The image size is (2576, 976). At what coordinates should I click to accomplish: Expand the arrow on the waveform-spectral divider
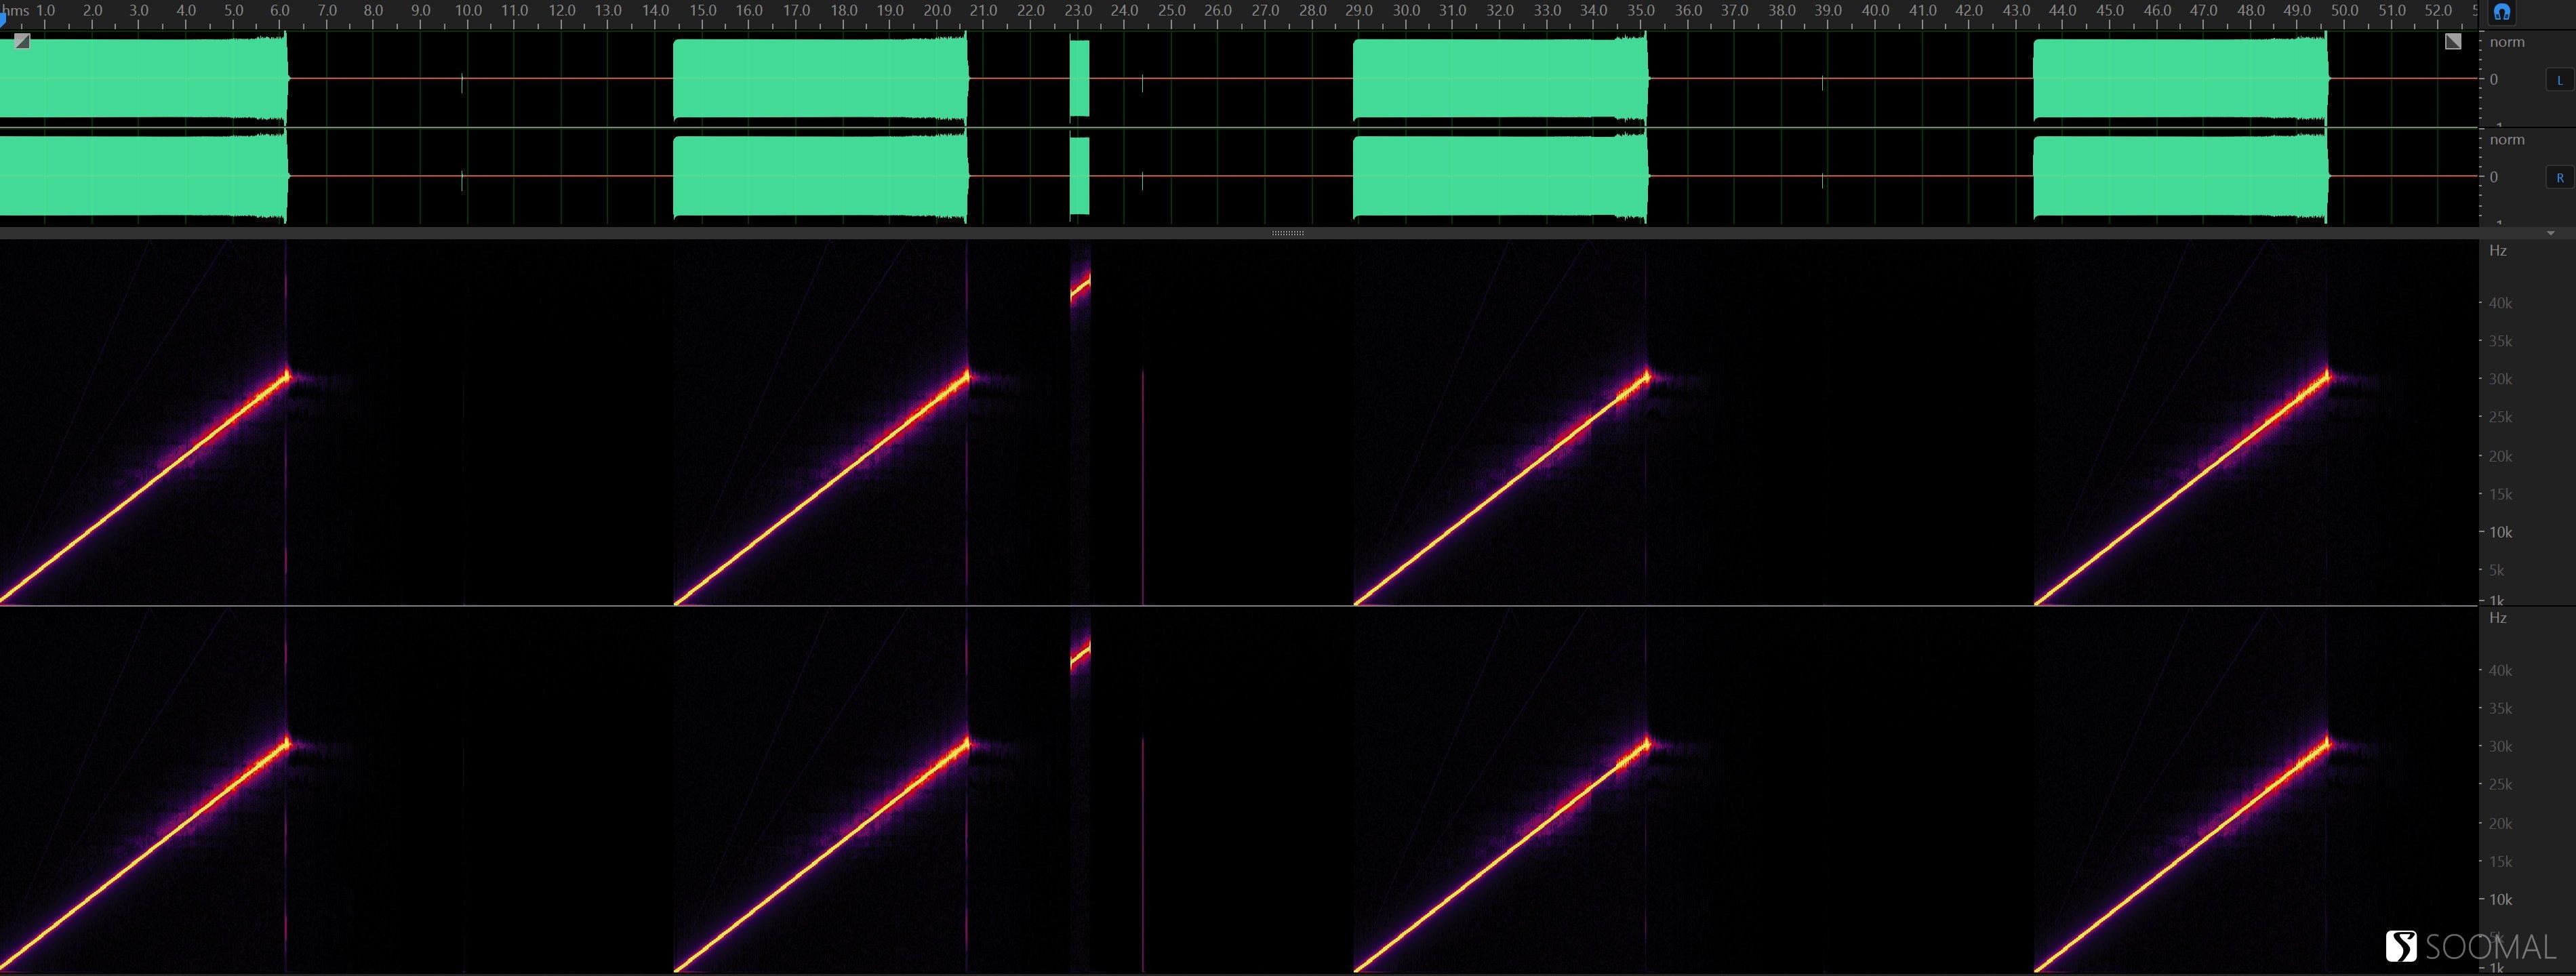[x=2551, y=233]
